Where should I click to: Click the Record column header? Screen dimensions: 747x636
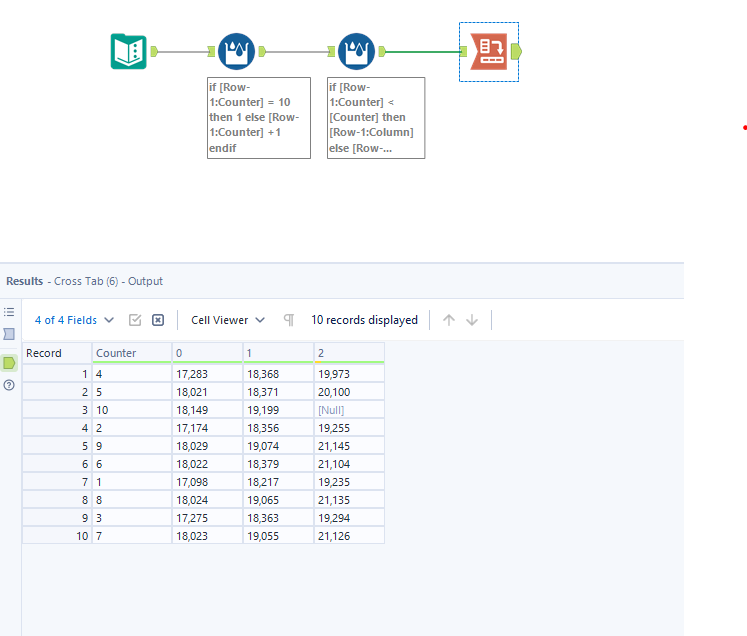click(57, 353)
